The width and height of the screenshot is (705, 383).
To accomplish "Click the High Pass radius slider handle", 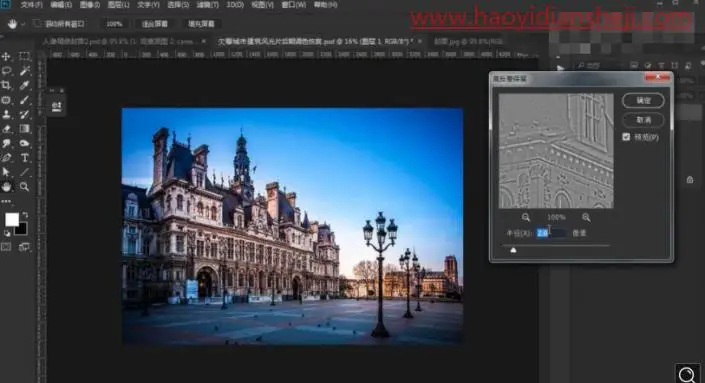I will [x=513, y=250].
